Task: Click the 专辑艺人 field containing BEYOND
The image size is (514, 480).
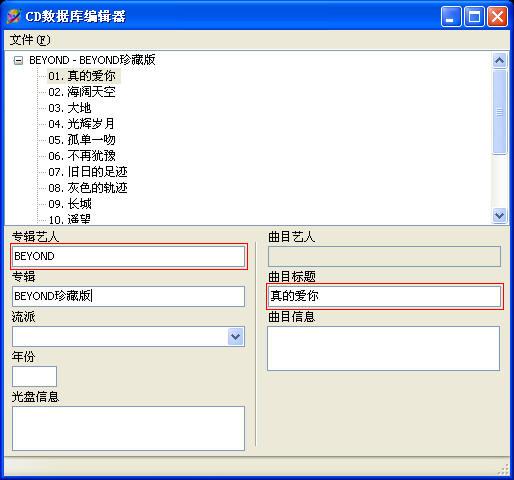Action: coord(129,256)
